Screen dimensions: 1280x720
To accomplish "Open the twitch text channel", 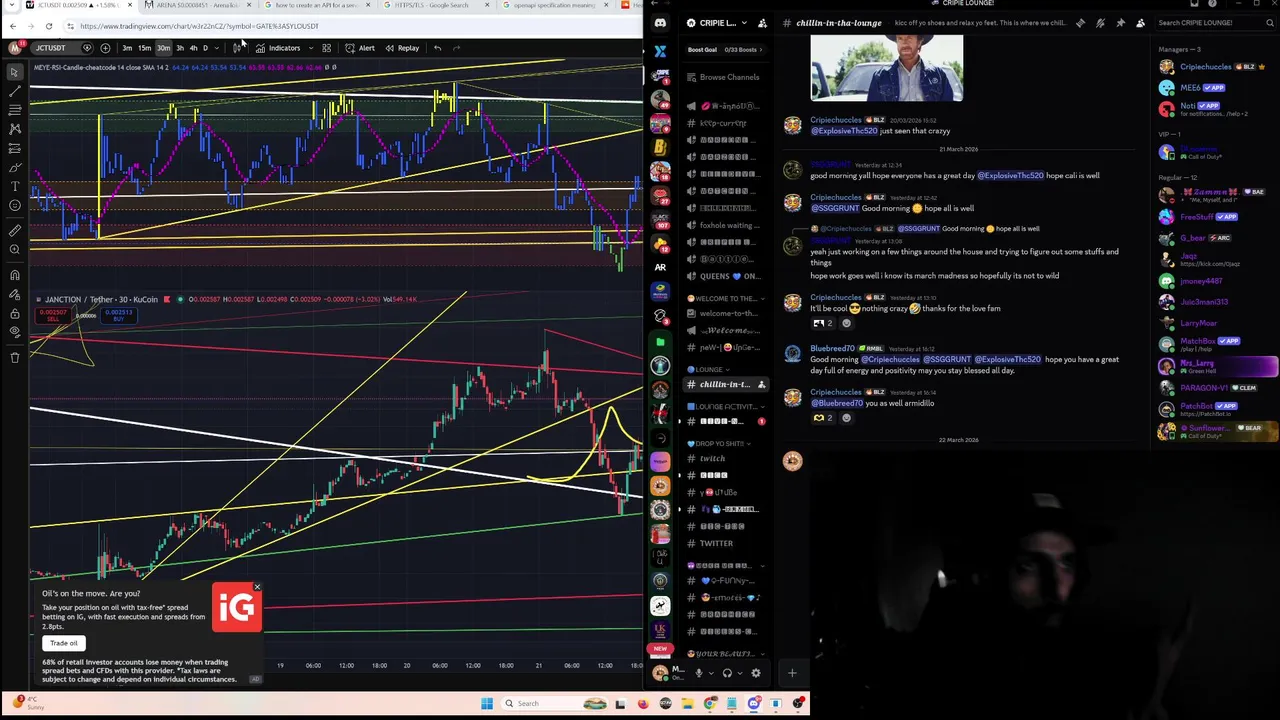I will (x=713, y=458).
